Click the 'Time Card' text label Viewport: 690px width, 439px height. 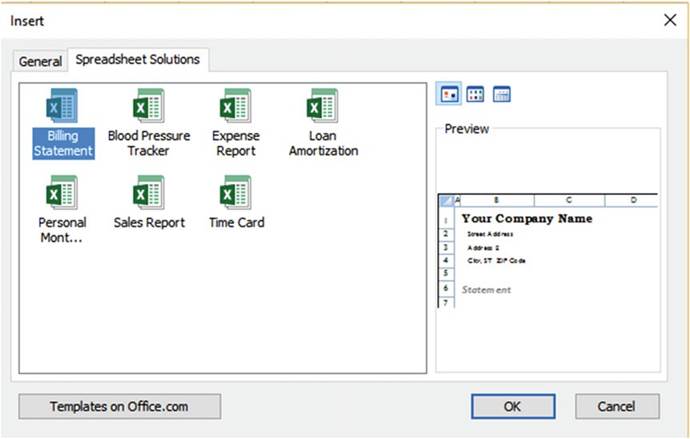click(x=236, y=223)
